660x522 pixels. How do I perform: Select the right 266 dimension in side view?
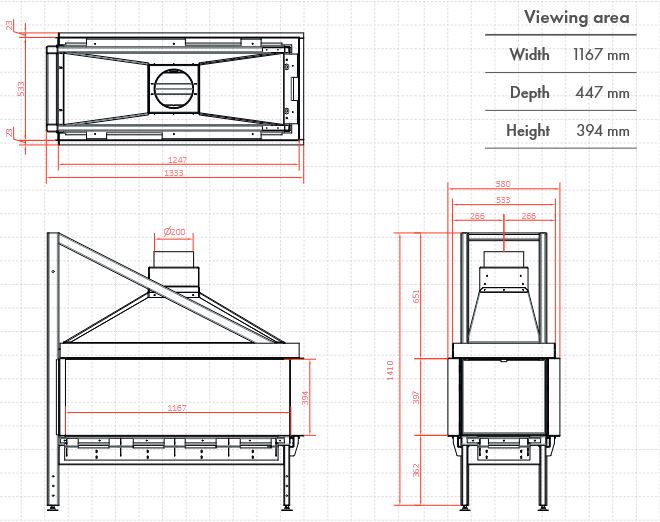click(527, 215)
